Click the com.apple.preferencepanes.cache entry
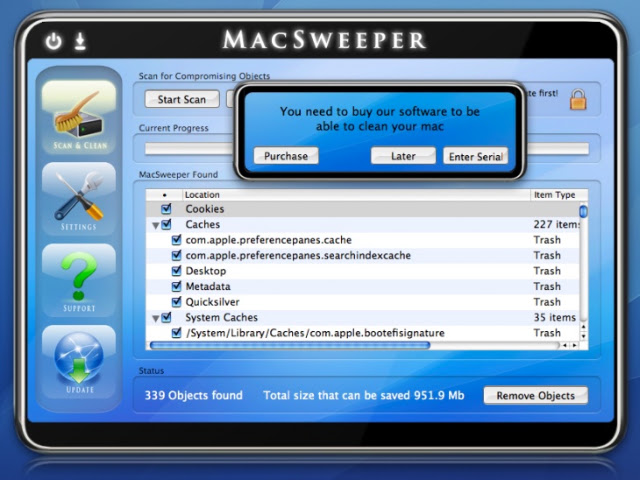The image size is (640, 480). coord(269,240)
